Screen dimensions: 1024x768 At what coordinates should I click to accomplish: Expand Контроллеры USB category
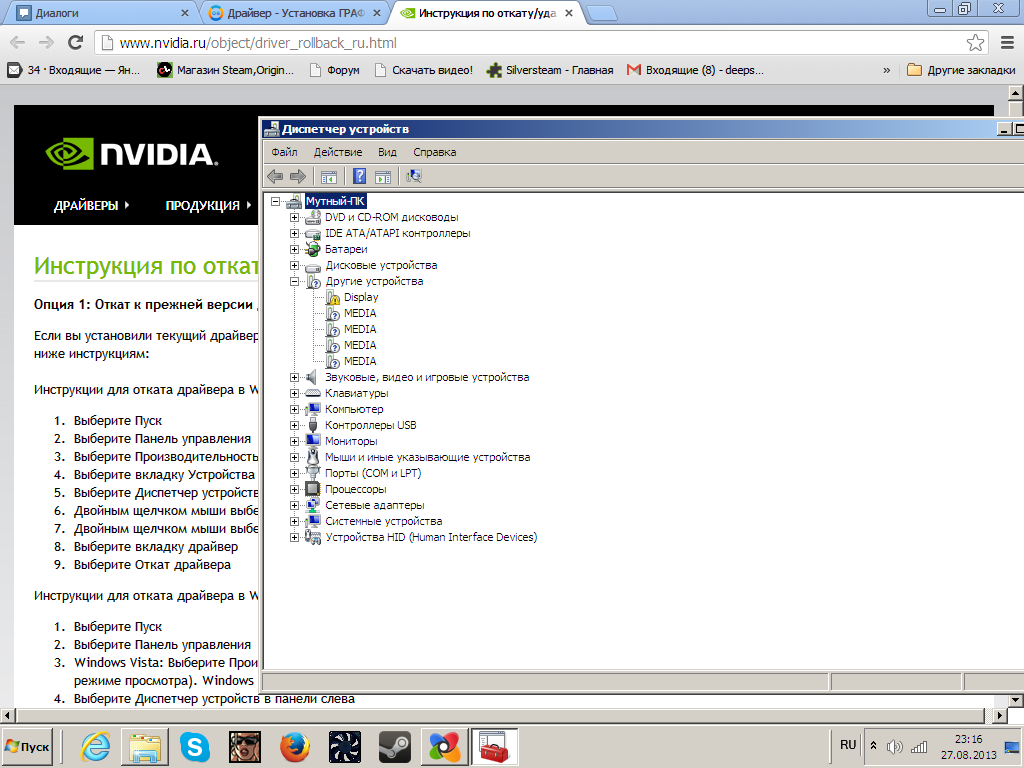click(295, 426)
